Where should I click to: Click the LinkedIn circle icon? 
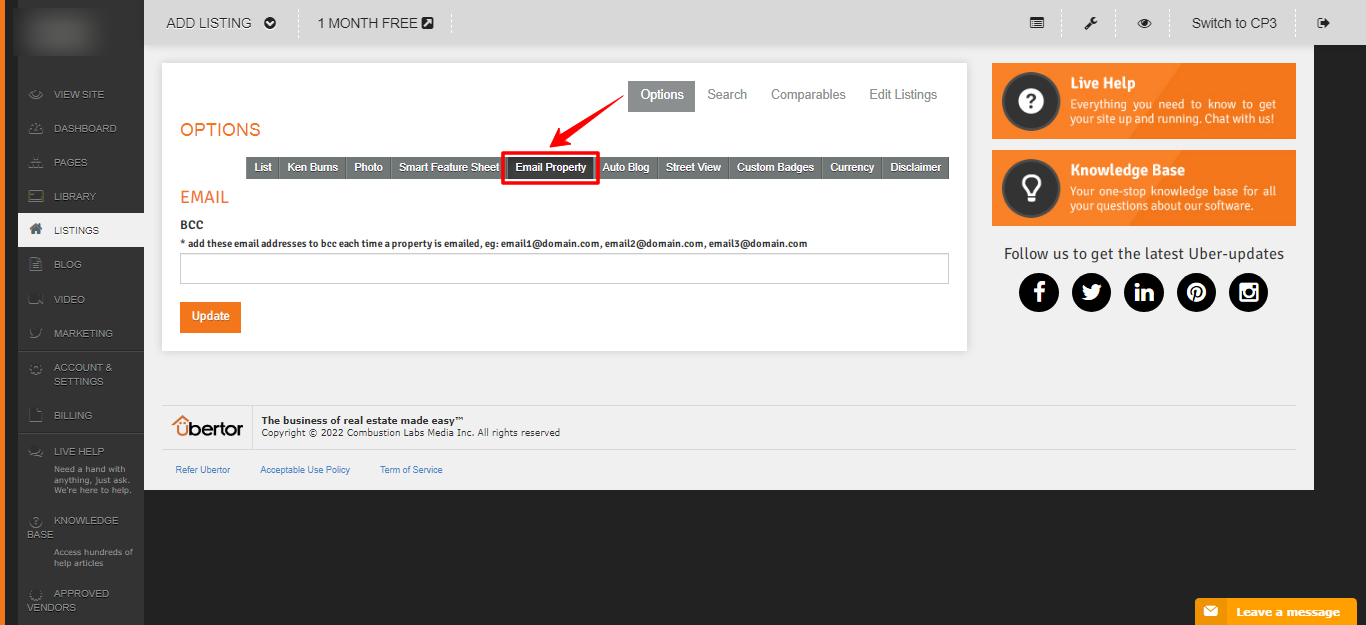point(1144,292)
